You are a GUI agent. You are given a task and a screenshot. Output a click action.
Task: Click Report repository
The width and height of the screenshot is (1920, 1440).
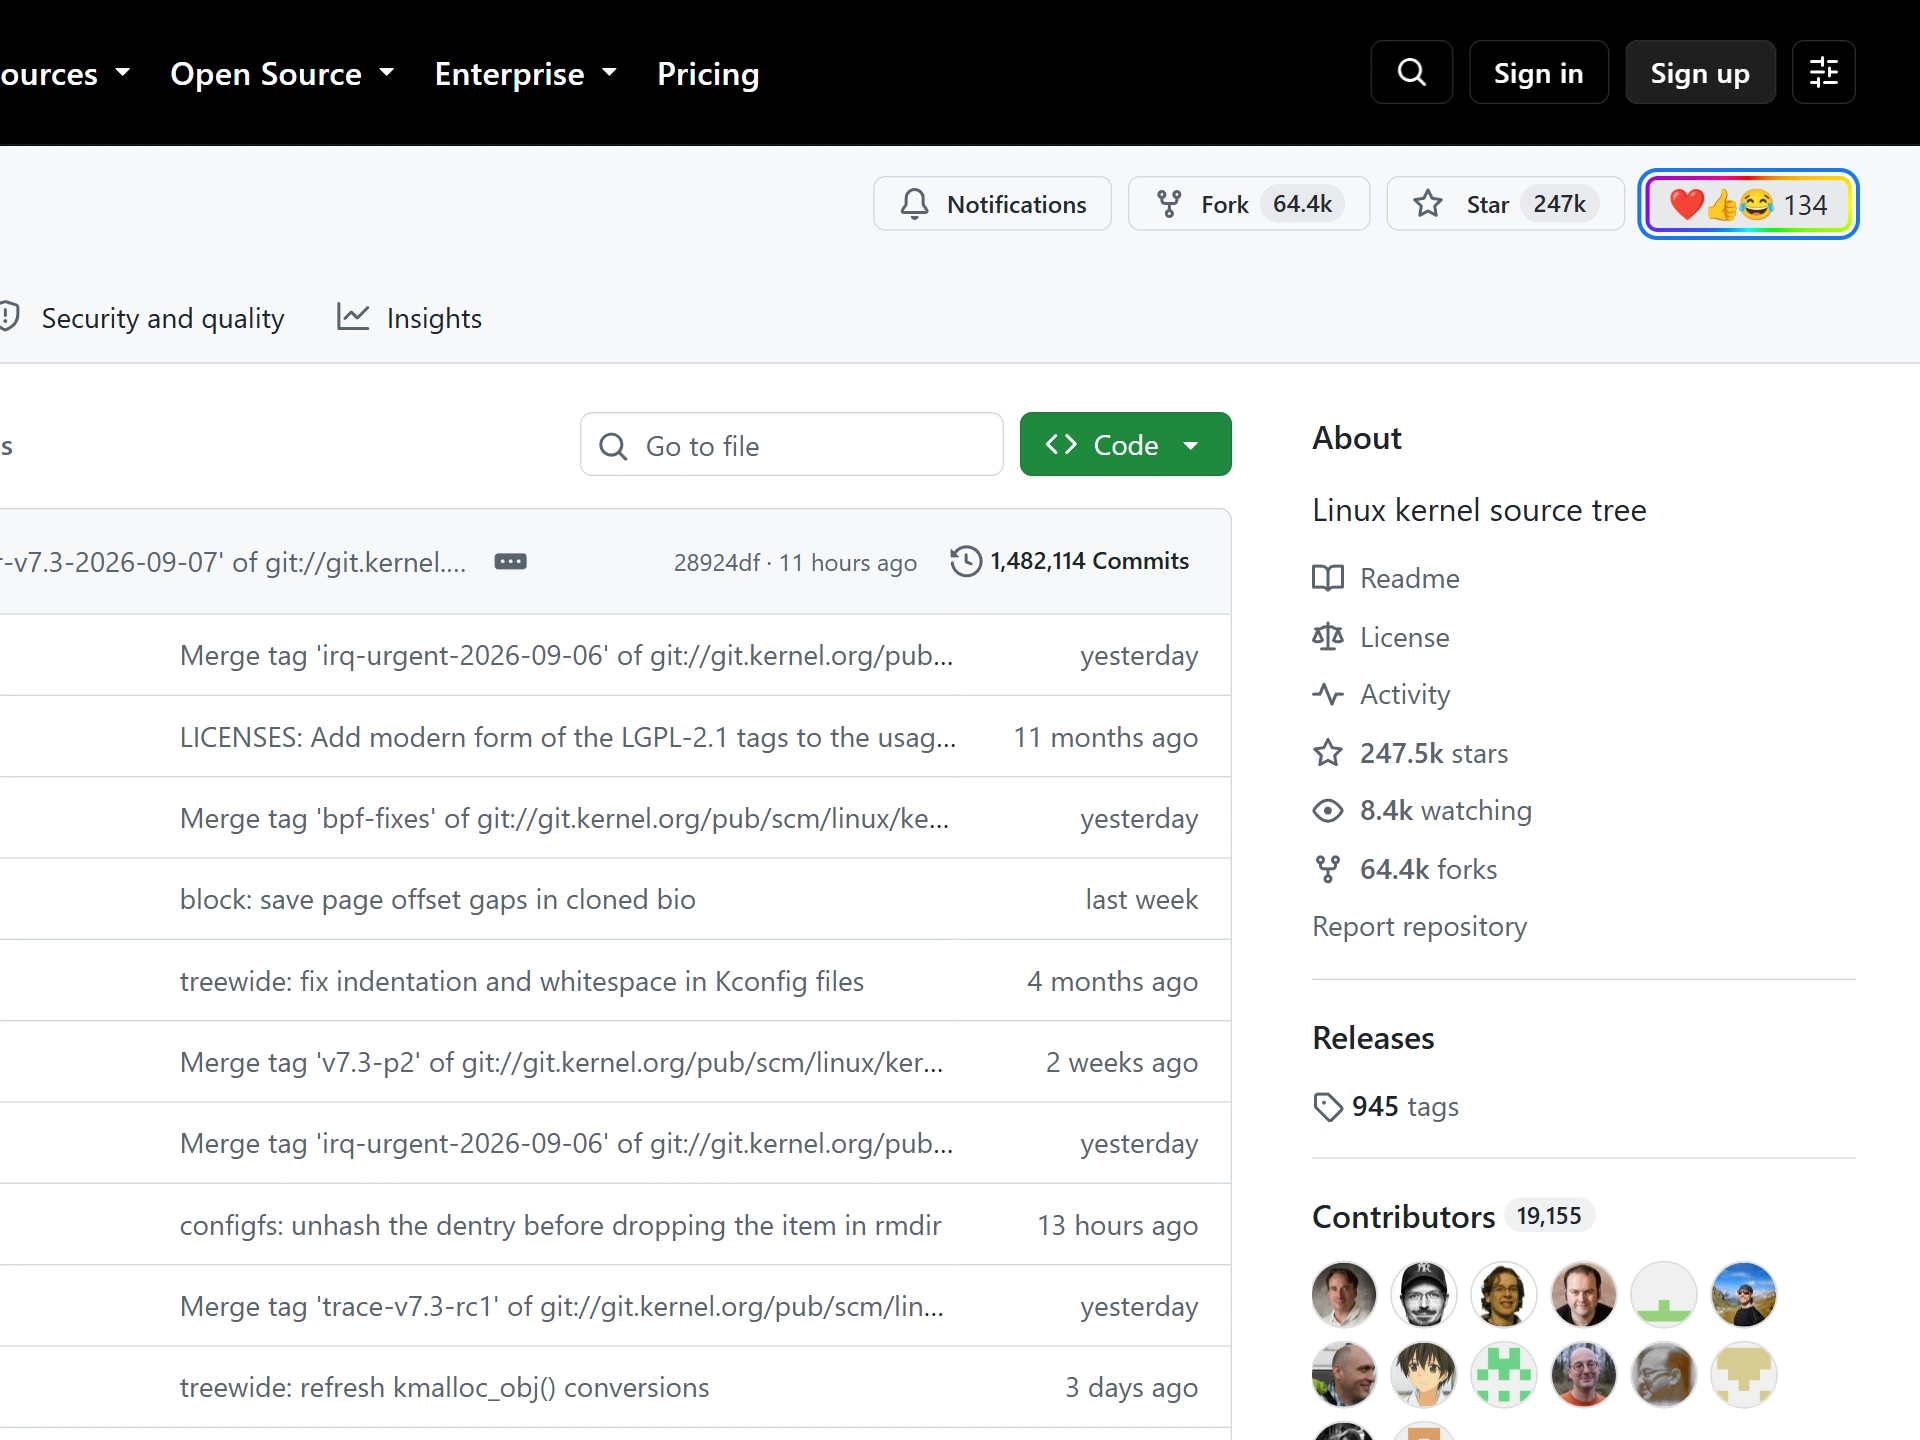point(1419,926)
